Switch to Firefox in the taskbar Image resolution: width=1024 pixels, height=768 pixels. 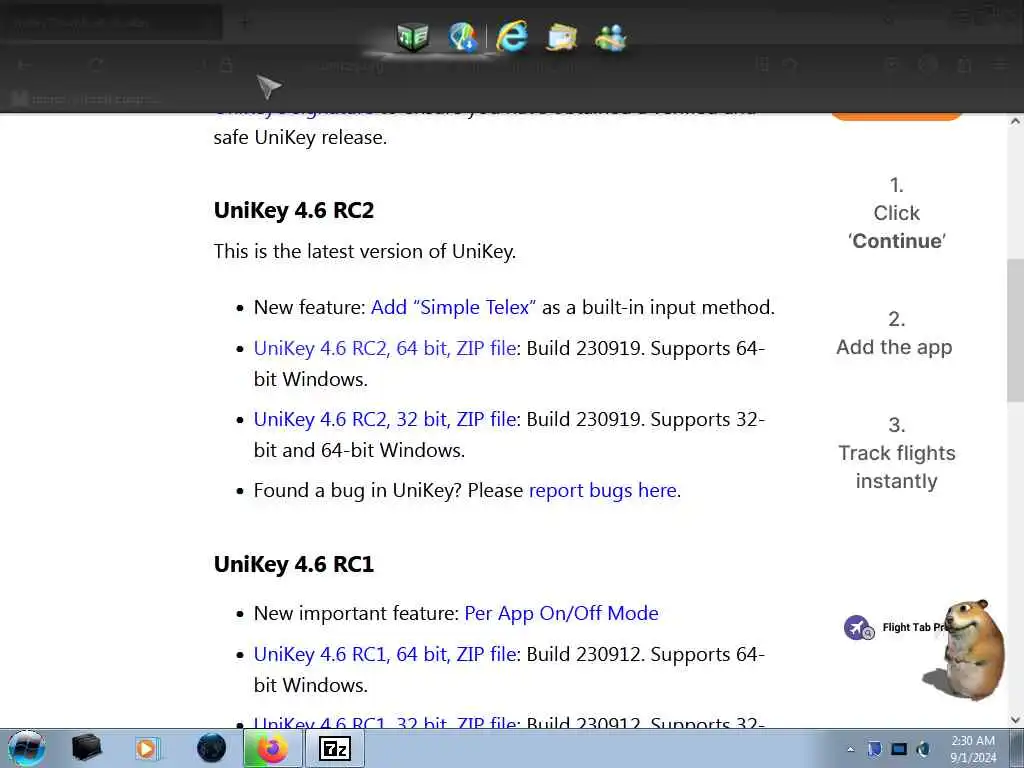[272, 748]
